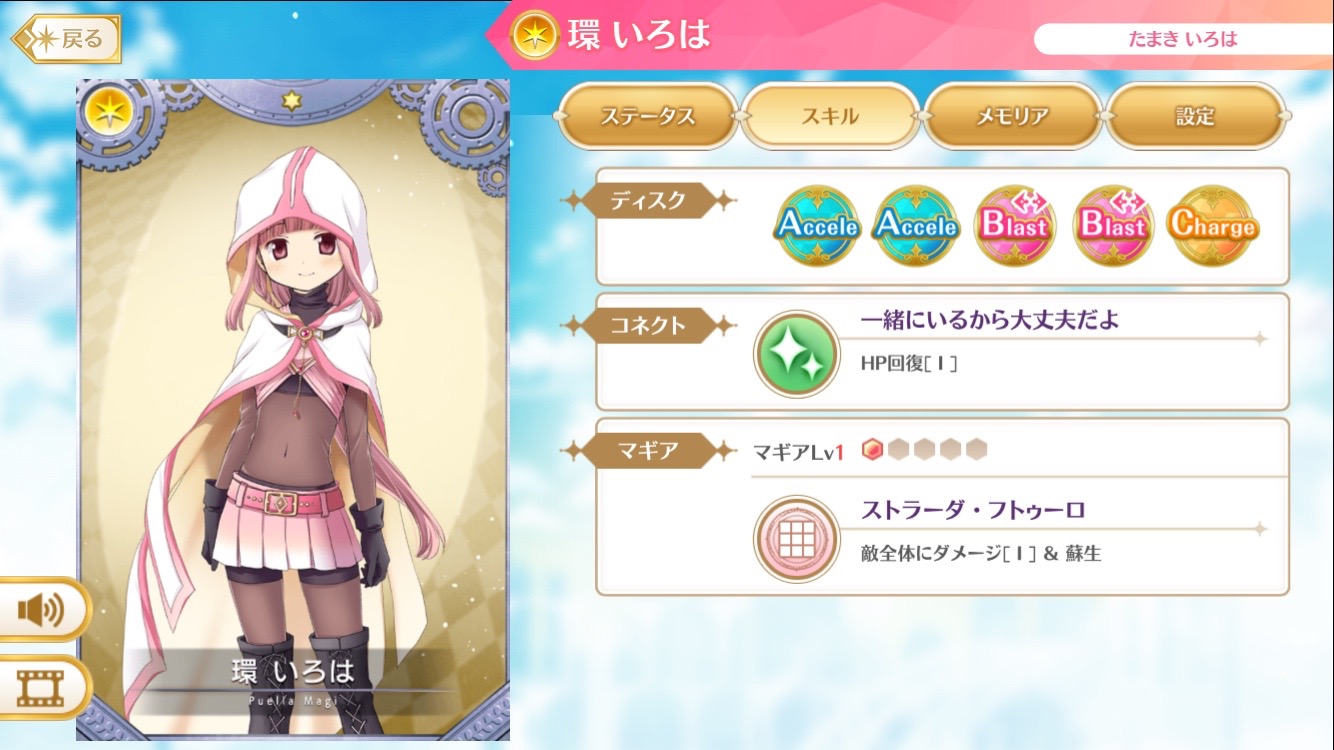Select the second Blast disc icon

pyautogui.click(x=1114, y=226)
